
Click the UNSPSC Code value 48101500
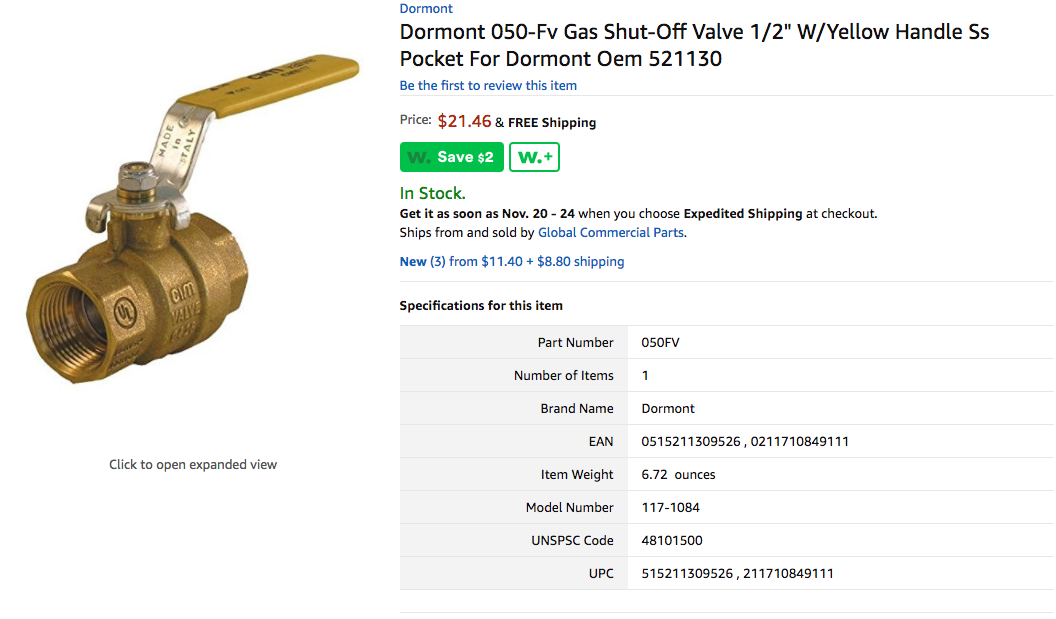[671, 540]
